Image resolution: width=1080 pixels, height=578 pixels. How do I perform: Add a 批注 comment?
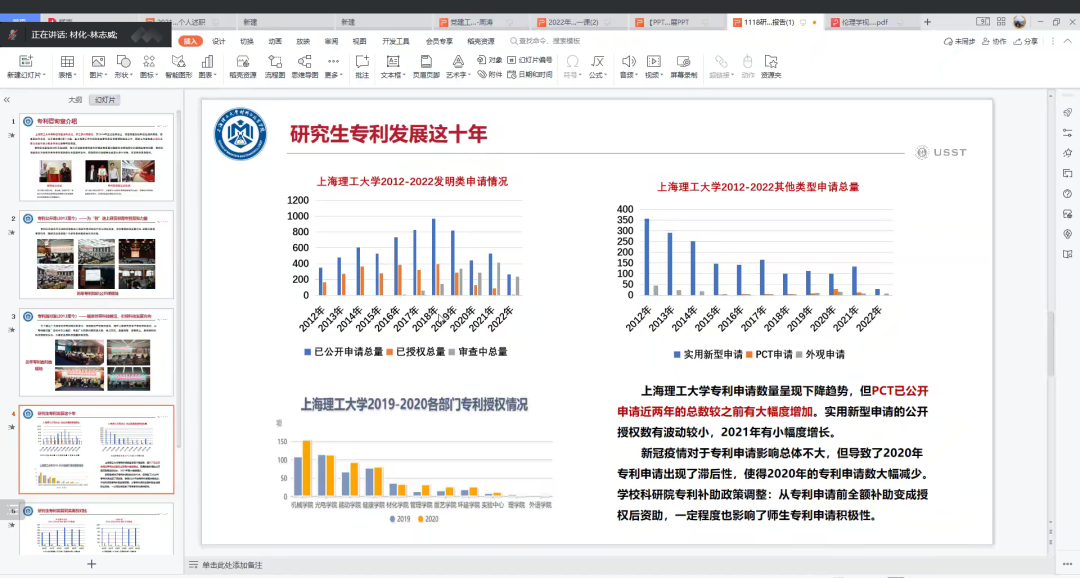[362, 67]
